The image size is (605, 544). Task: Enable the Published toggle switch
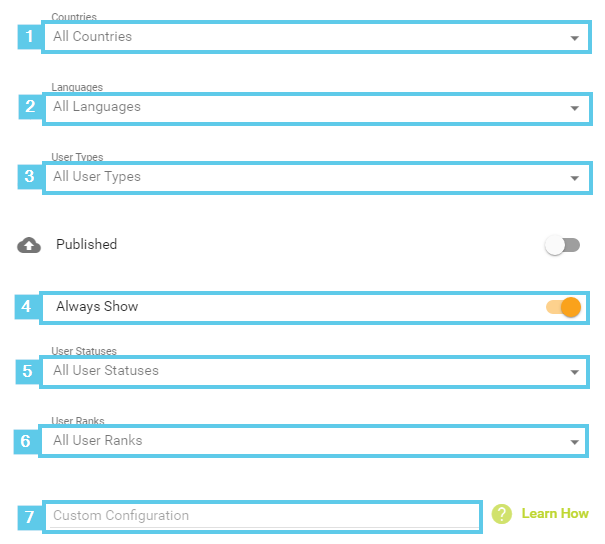point(562,245)
